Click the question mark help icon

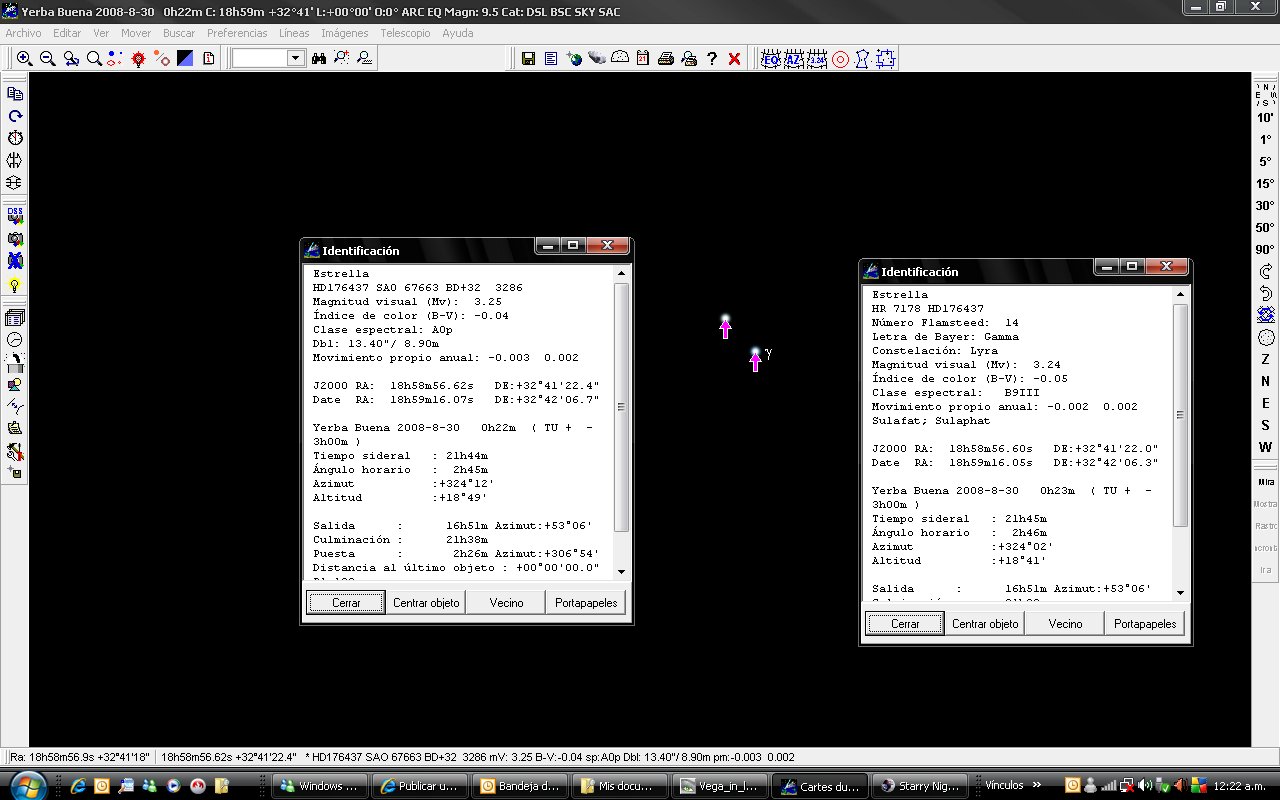(x=711, y=59)
